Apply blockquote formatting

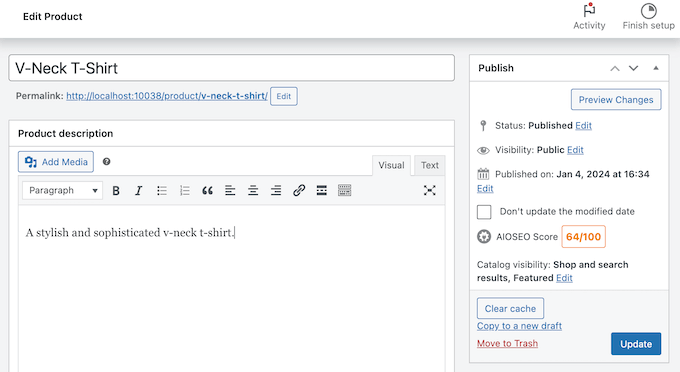[207, 190]
